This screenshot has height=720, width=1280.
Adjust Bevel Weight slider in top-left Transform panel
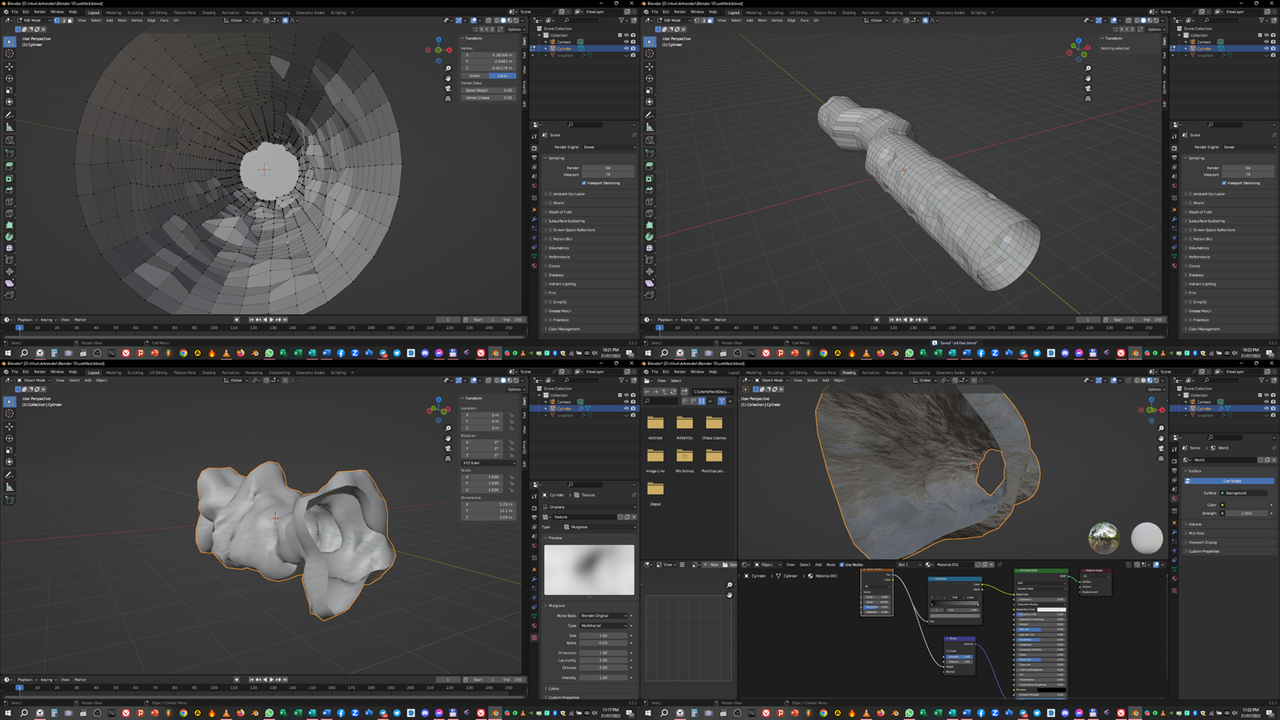(x=488, y=90)
